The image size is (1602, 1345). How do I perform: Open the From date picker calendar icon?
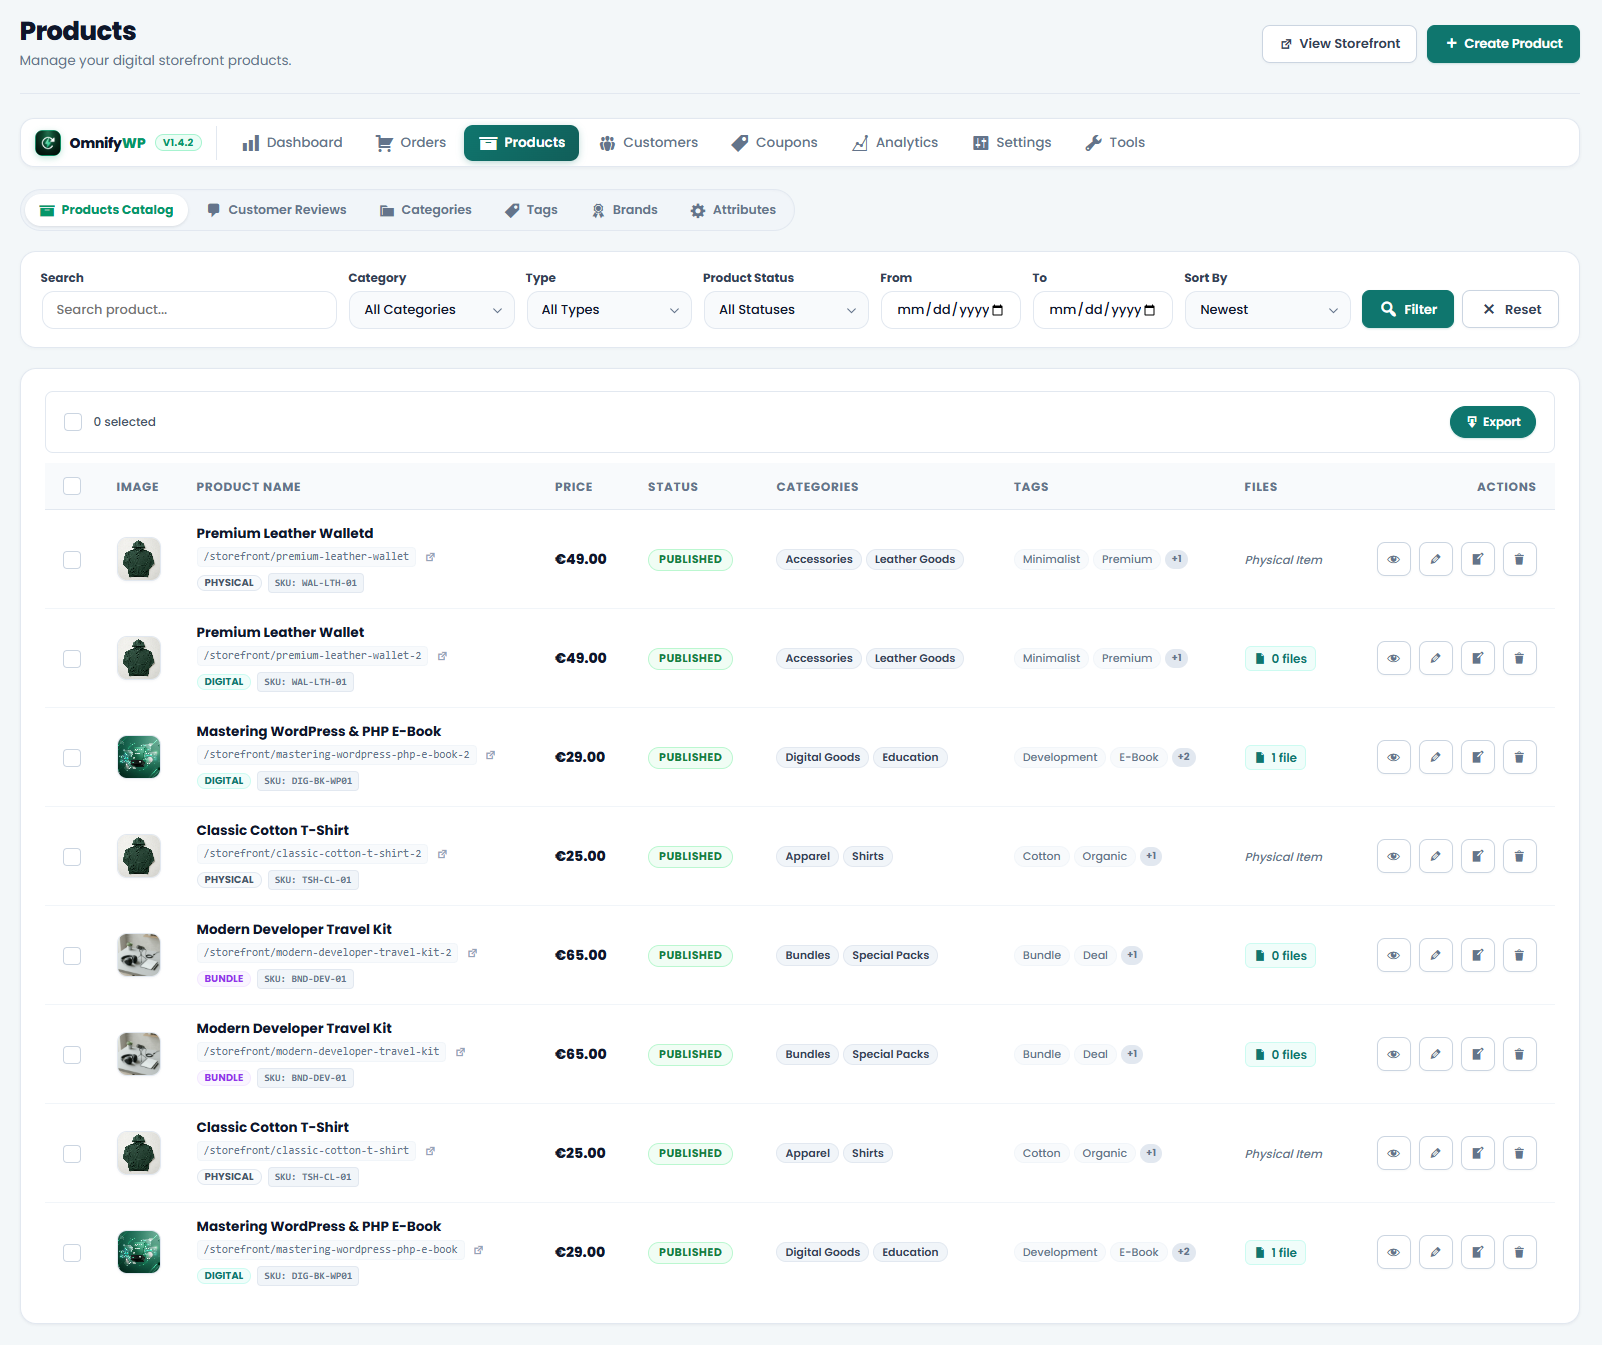click(x=997, y=310)
